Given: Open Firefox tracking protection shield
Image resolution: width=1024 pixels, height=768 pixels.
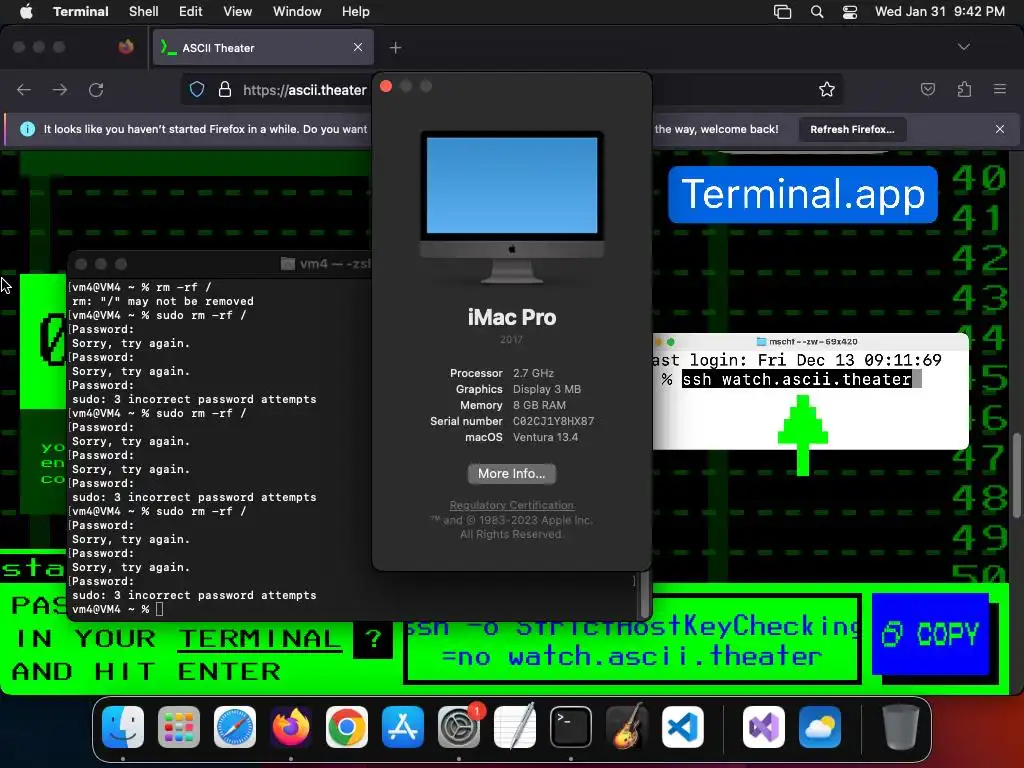Looking at the screenshot, I should (197, 89).
